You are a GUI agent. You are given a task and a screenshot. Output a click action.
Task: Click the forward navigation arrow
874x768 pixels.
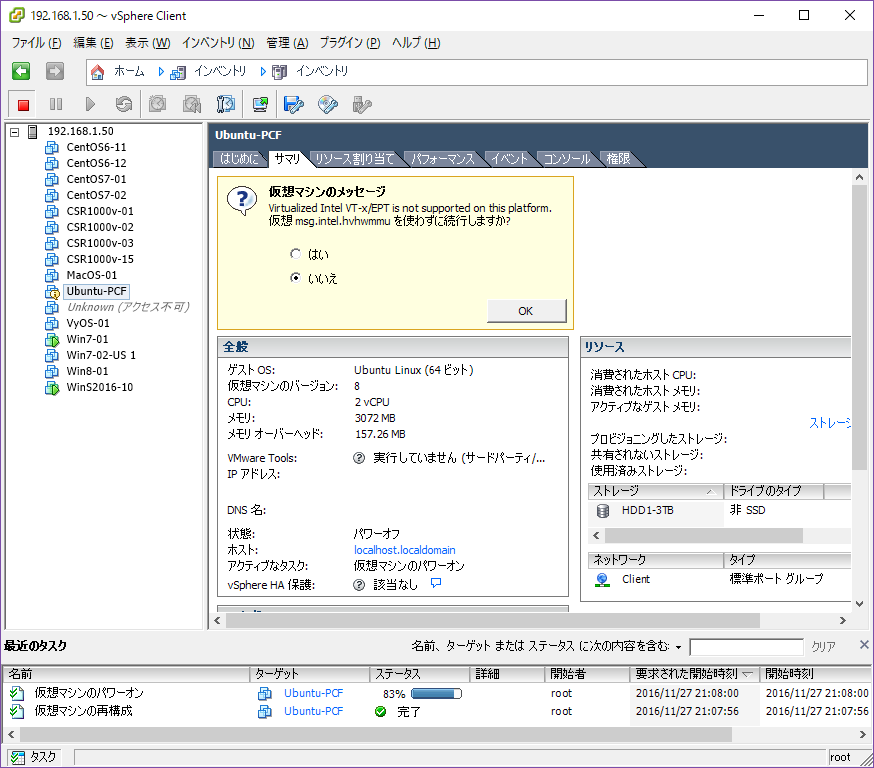coord(55,71)
